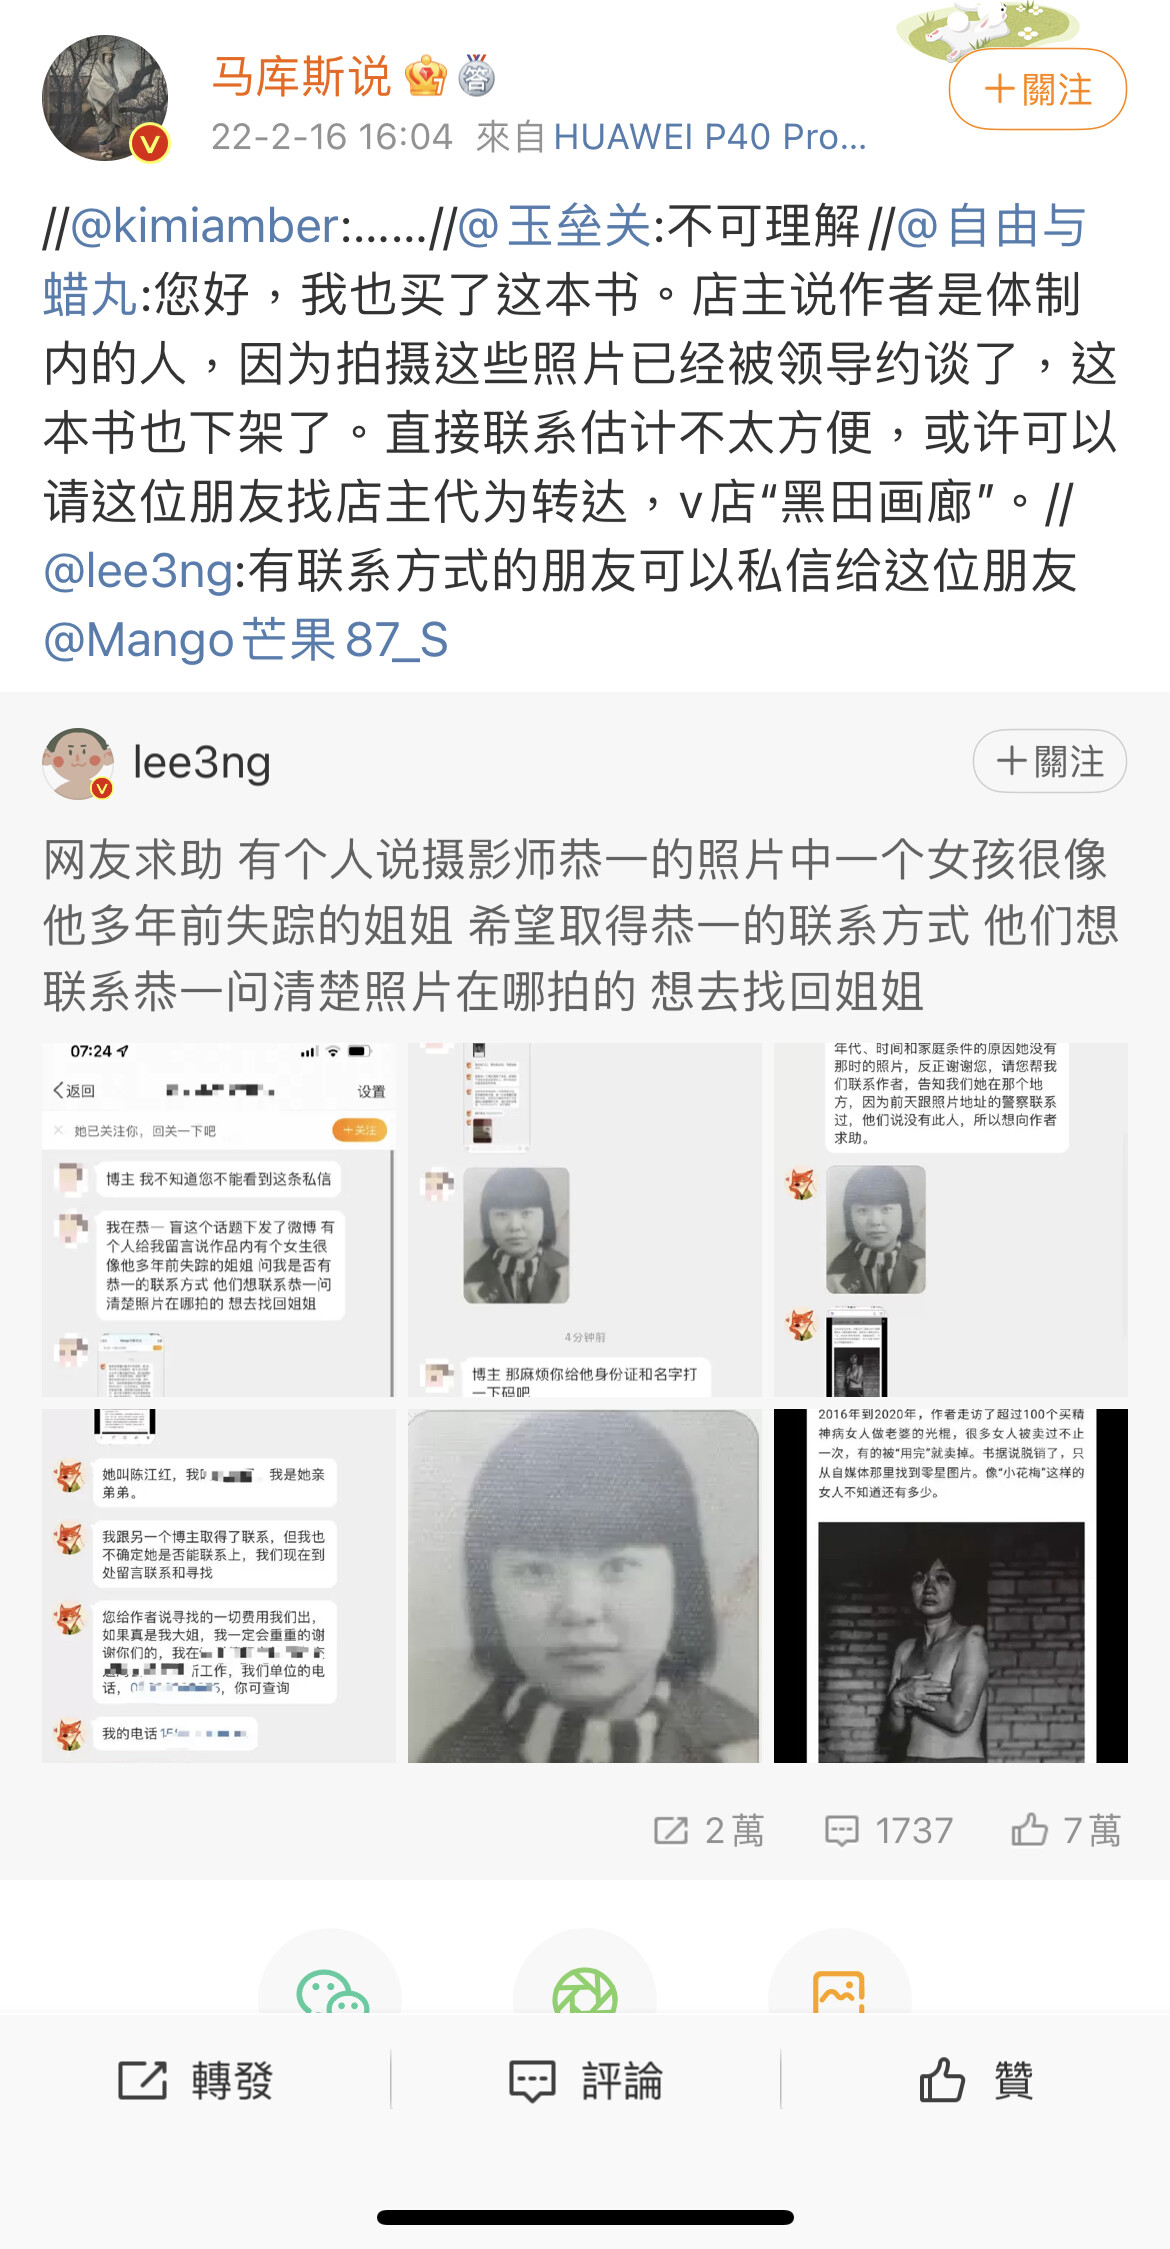Screen dimensions: 1170x2249
Task: Open the HUAWEI P40 Pro source link
Action: click(x=710, y=137)
